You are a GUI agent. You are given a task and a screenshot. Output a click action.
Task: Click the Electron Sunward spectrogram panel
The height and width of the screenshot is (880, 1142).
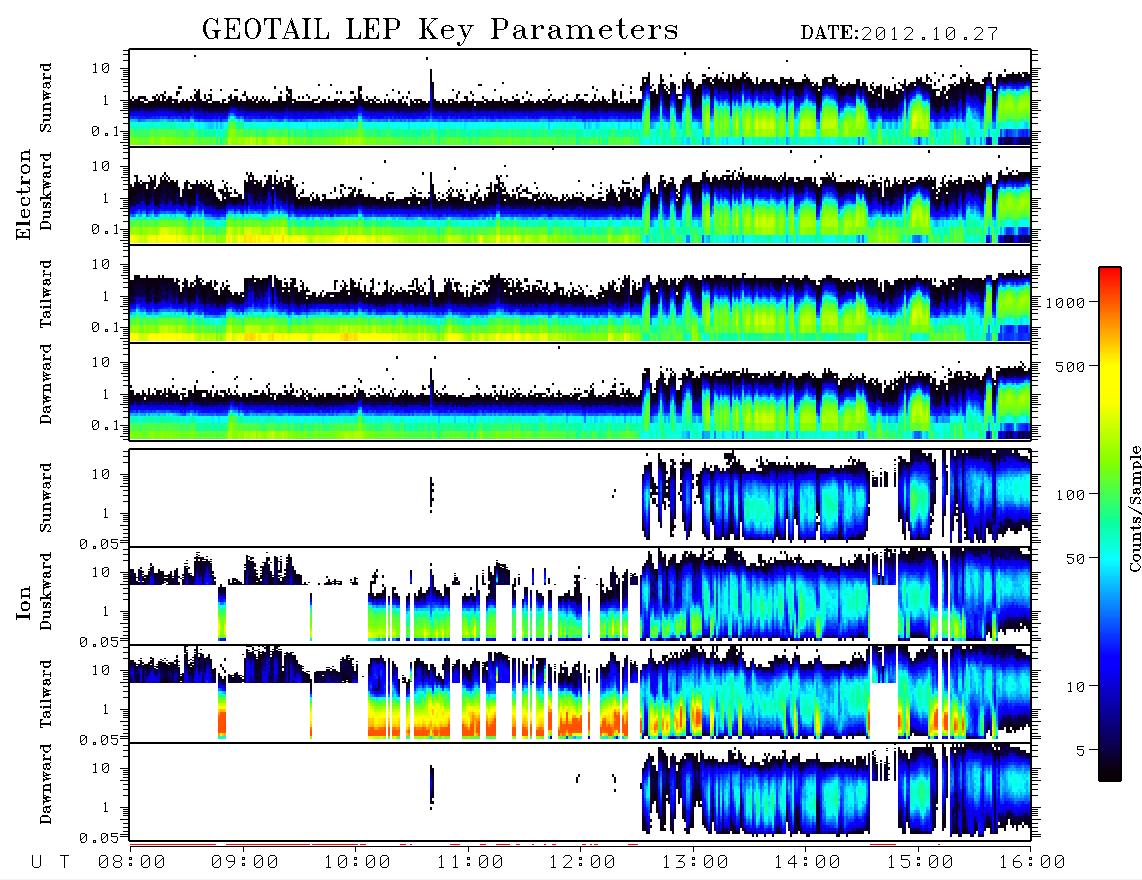[x=580, y=98]
